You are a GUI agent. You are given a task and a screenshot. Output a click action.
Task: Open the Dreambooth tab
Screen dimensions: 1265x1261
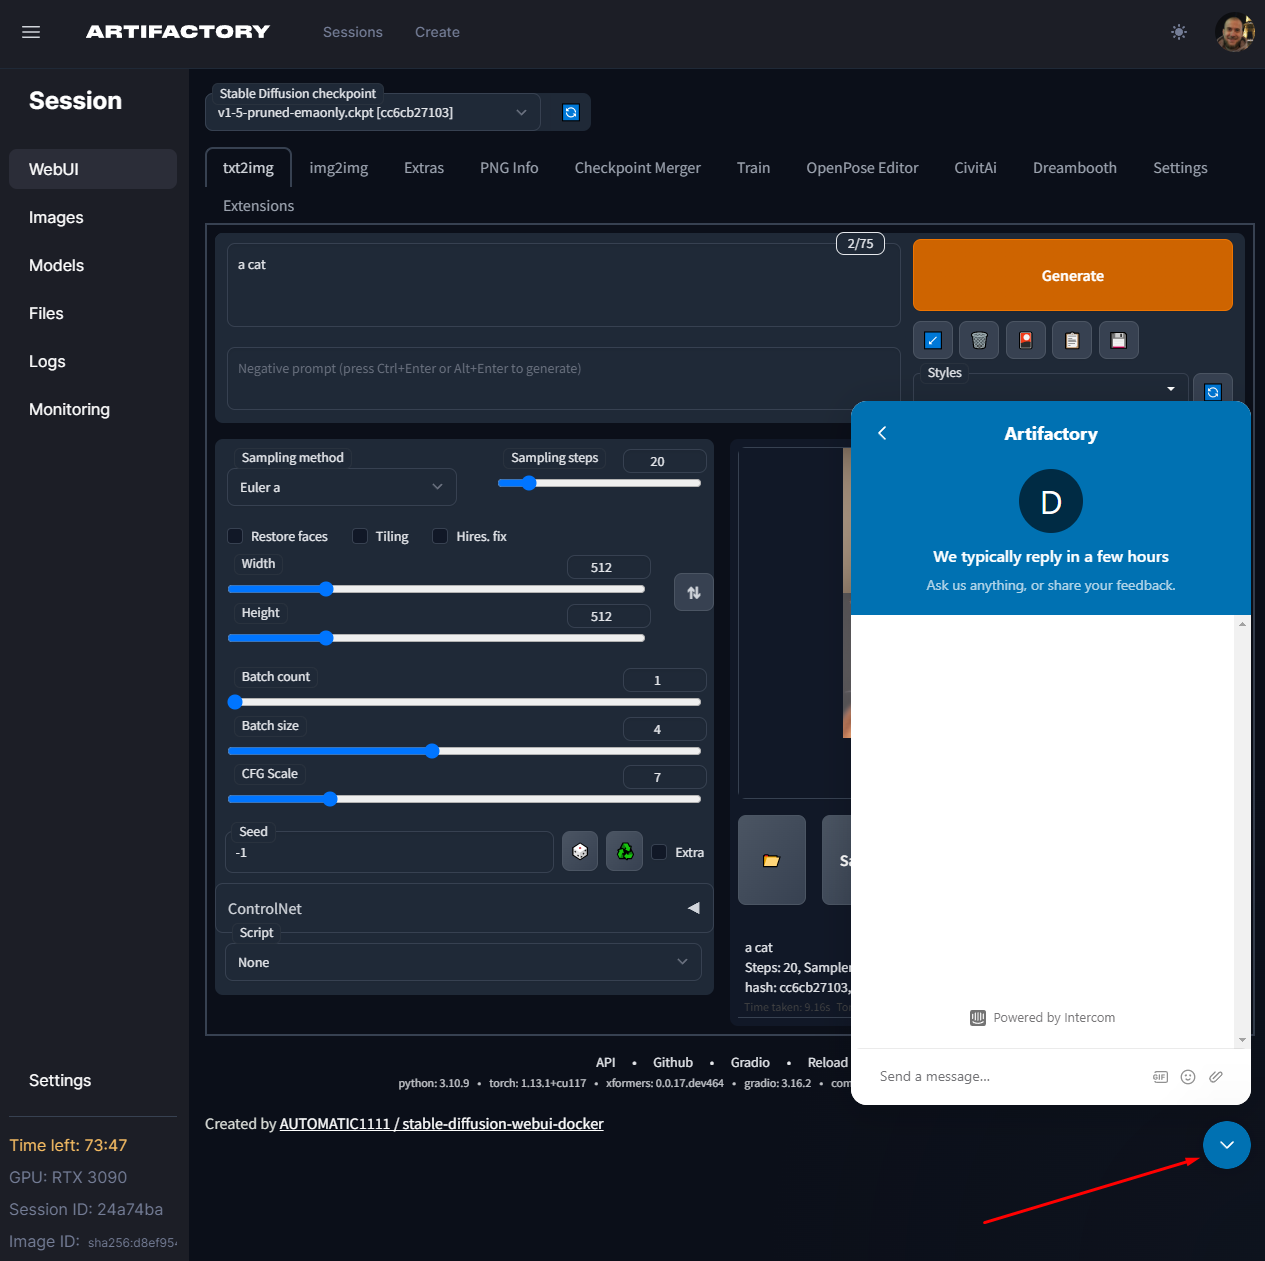coord(1075,168)
